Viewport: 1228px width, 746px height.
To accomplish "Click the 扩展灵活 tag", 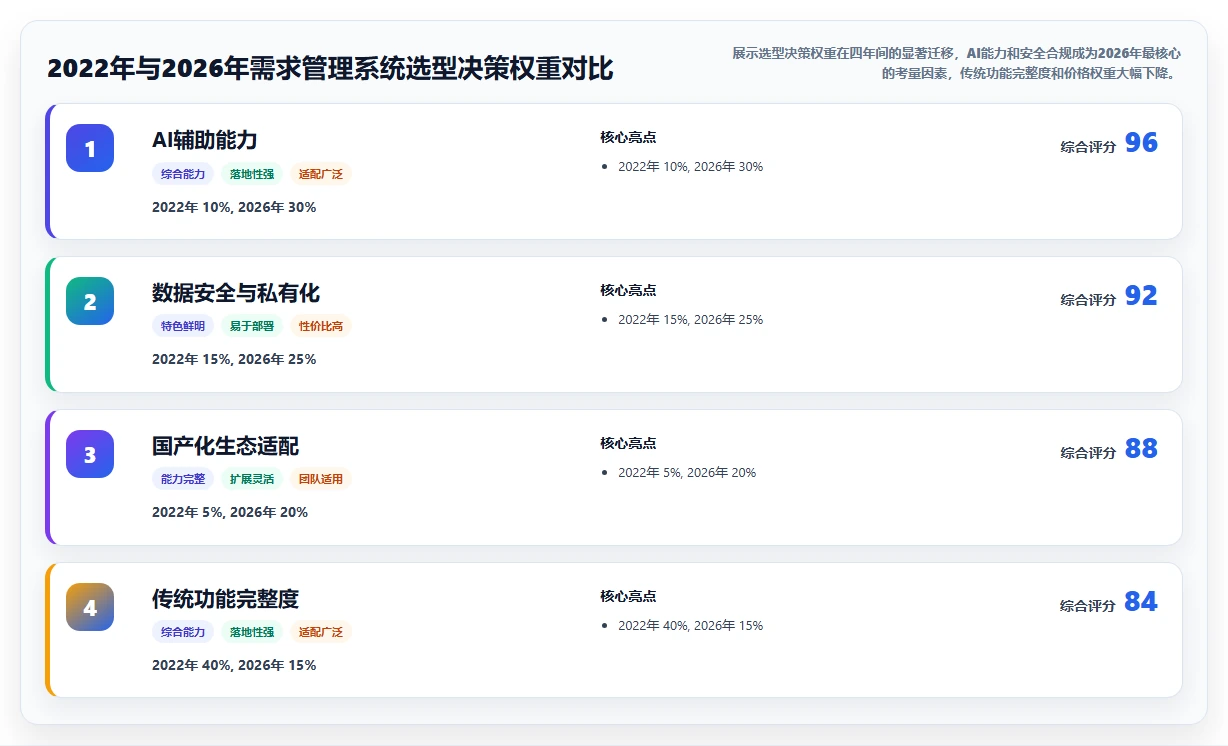I will [x=252, y=479].
